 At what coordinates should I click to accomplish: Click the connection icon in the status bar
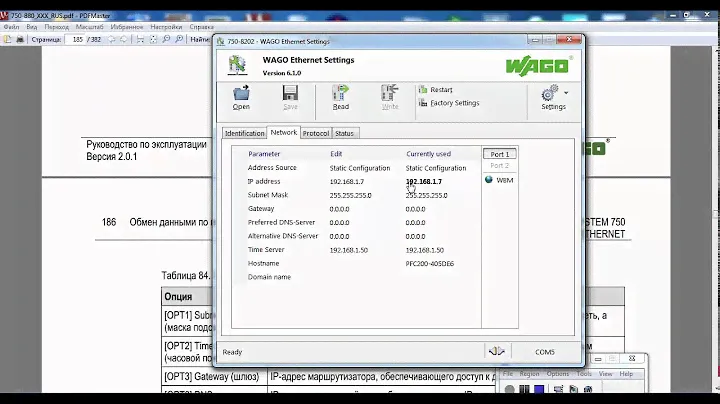click(496, 351)
